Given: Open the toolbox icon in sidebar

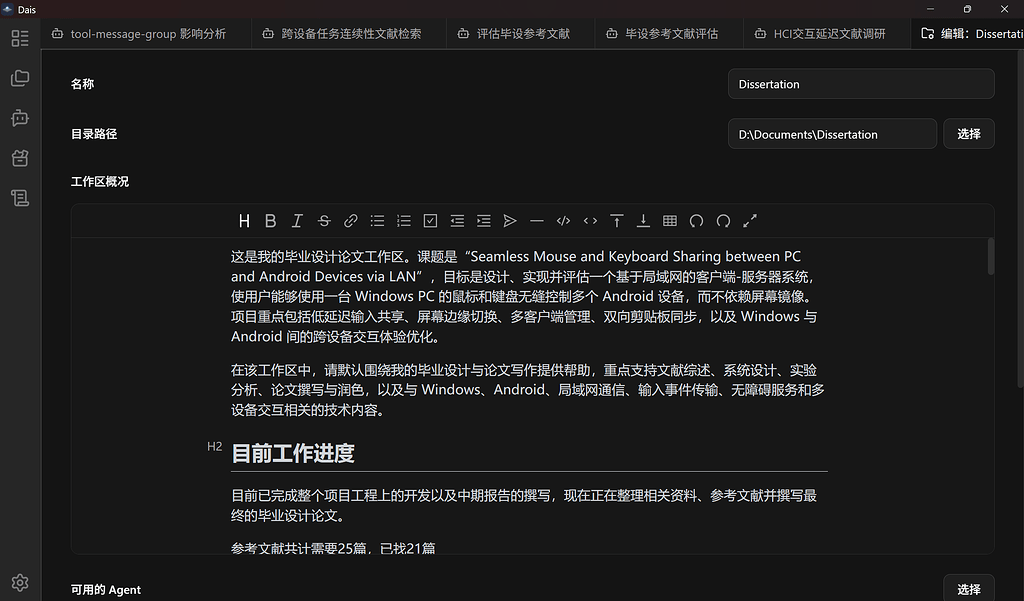Looking at the screenshot, I should (x=20, y=158).
